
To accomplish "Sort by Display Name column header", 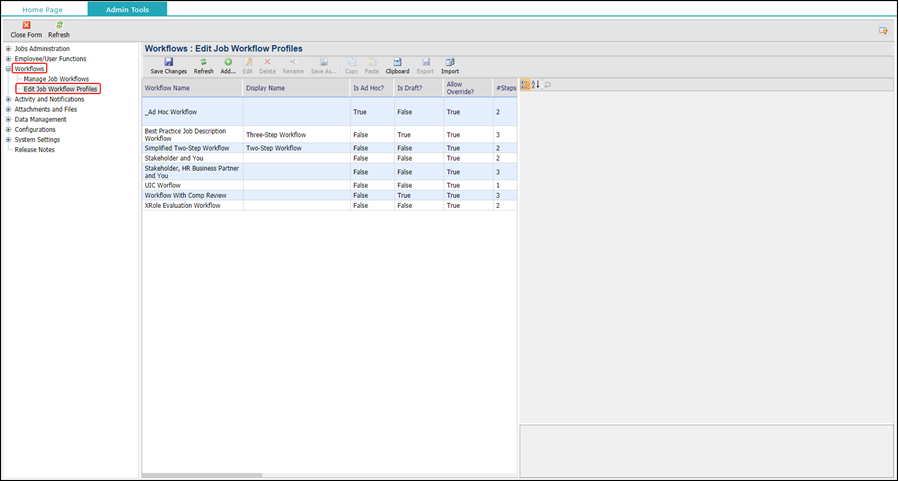I will pyautogui.click(x=297, y=88).
